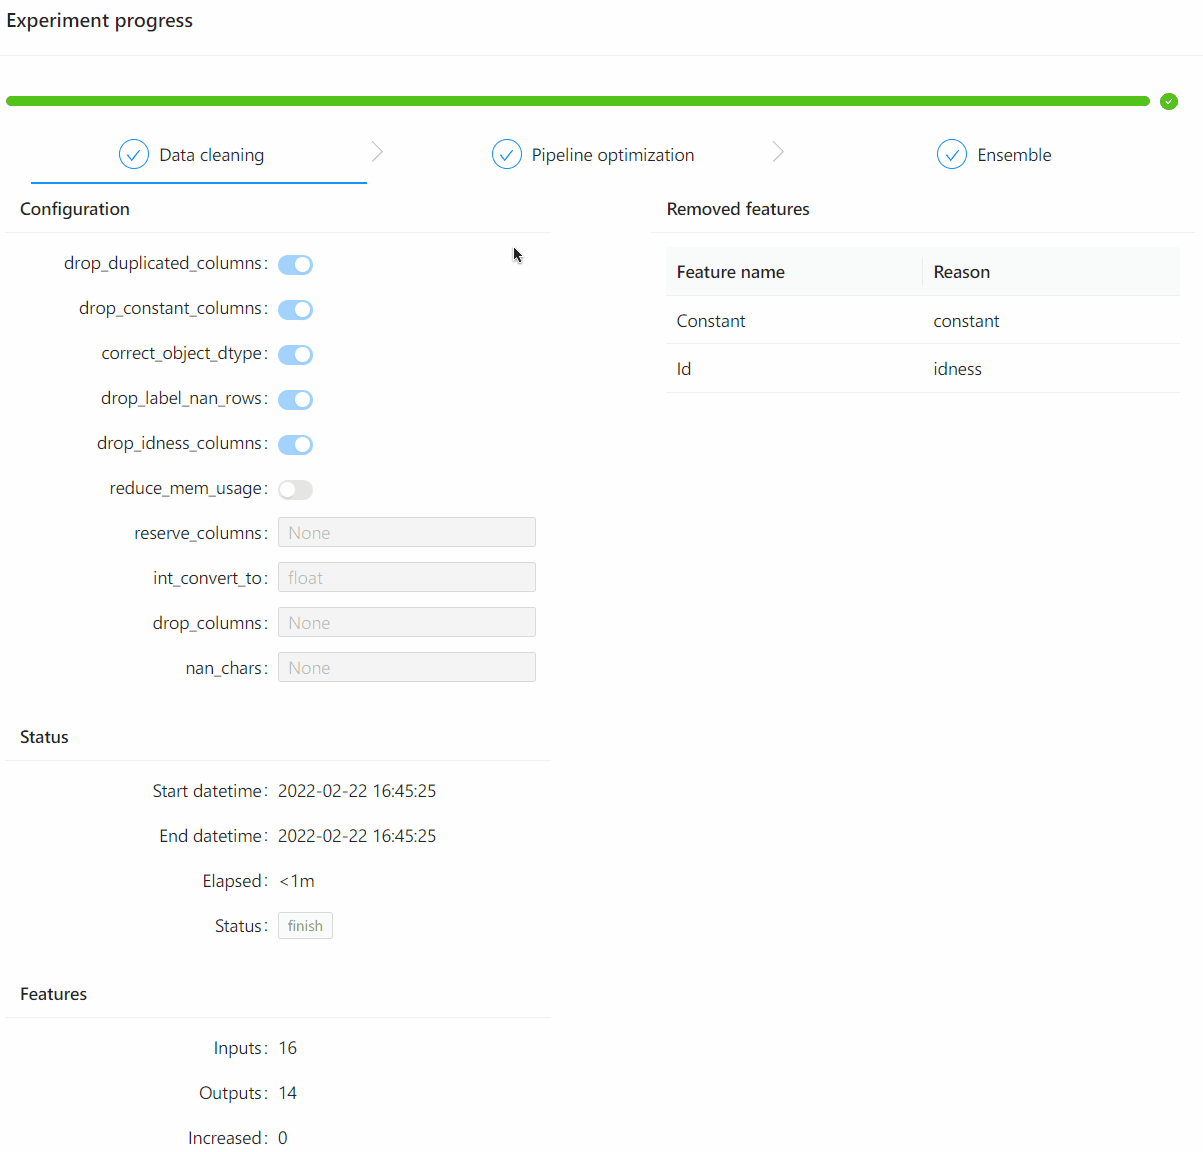Disable the correct_object_dtype switch
This screenshot has width=1203, height=1152.
click(x=295, y=355)
